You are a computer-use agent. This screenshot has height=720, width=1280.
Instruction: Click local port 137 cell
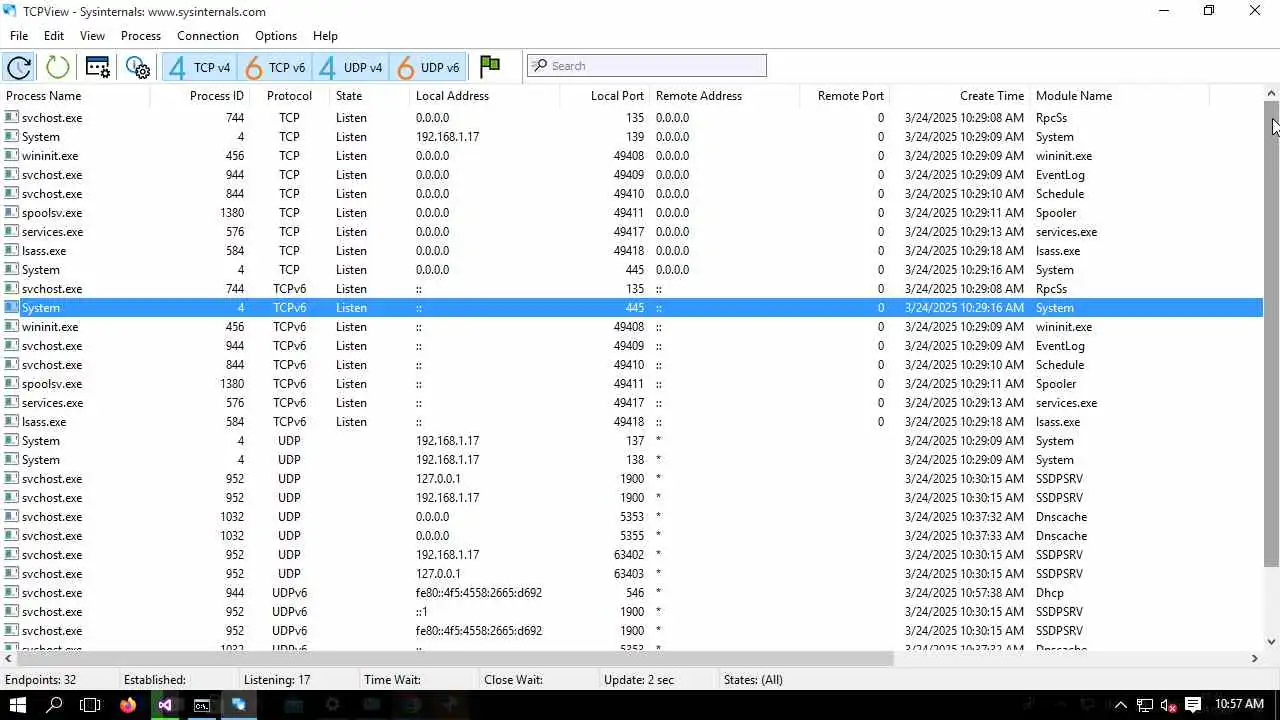click(635, 441)
